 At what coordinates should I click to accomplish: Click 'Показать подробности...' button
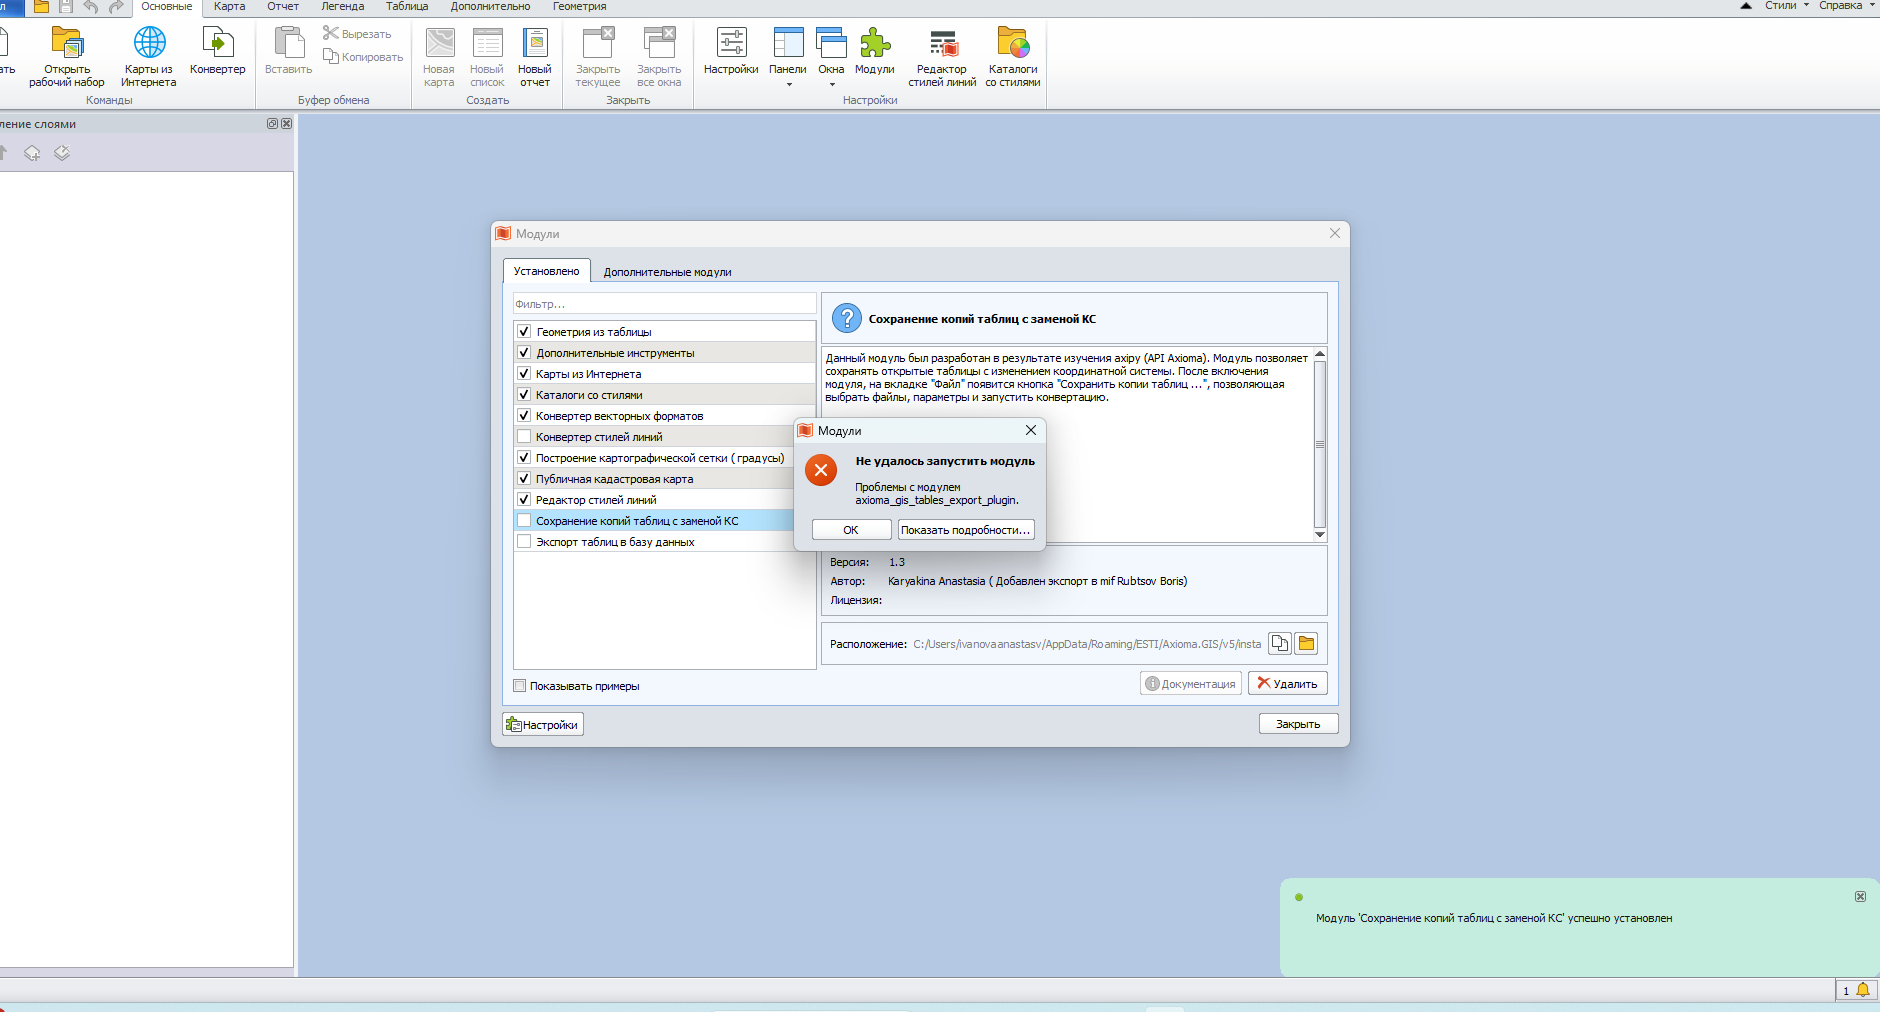(x=965, y=530)
